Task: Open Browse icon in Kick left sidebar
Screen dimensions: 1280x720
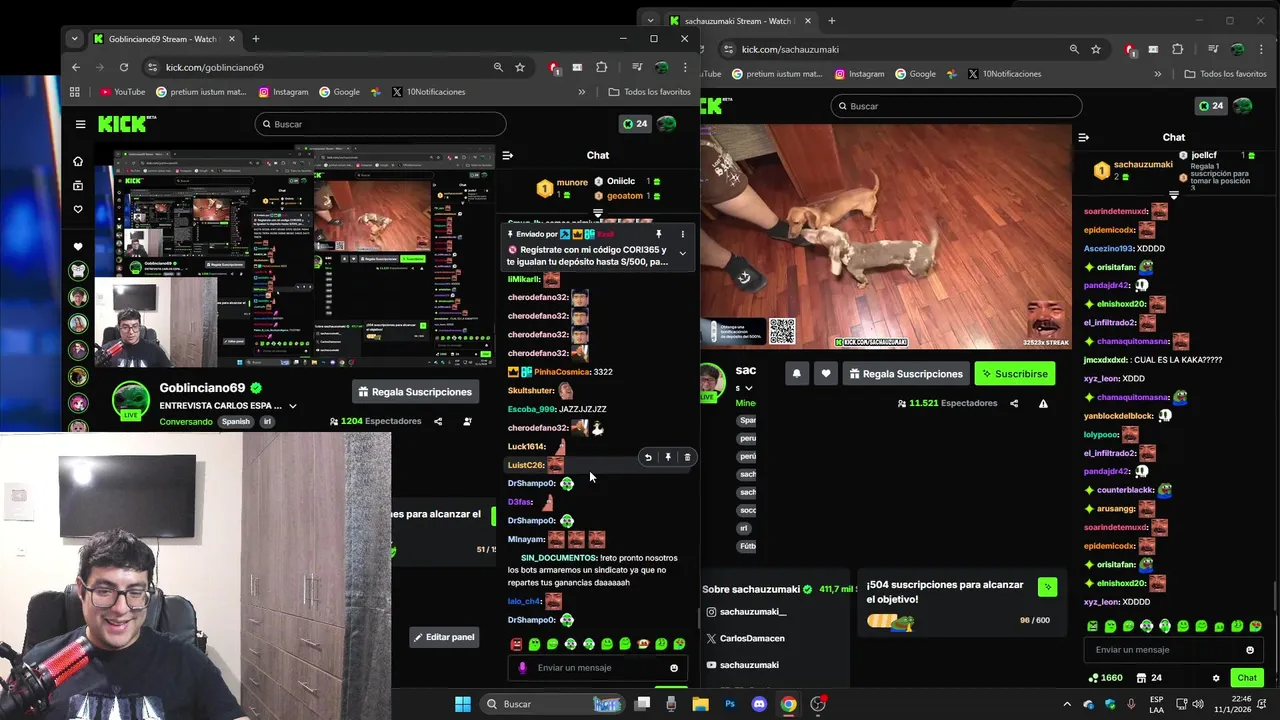Action: click(x=78, y=185)
